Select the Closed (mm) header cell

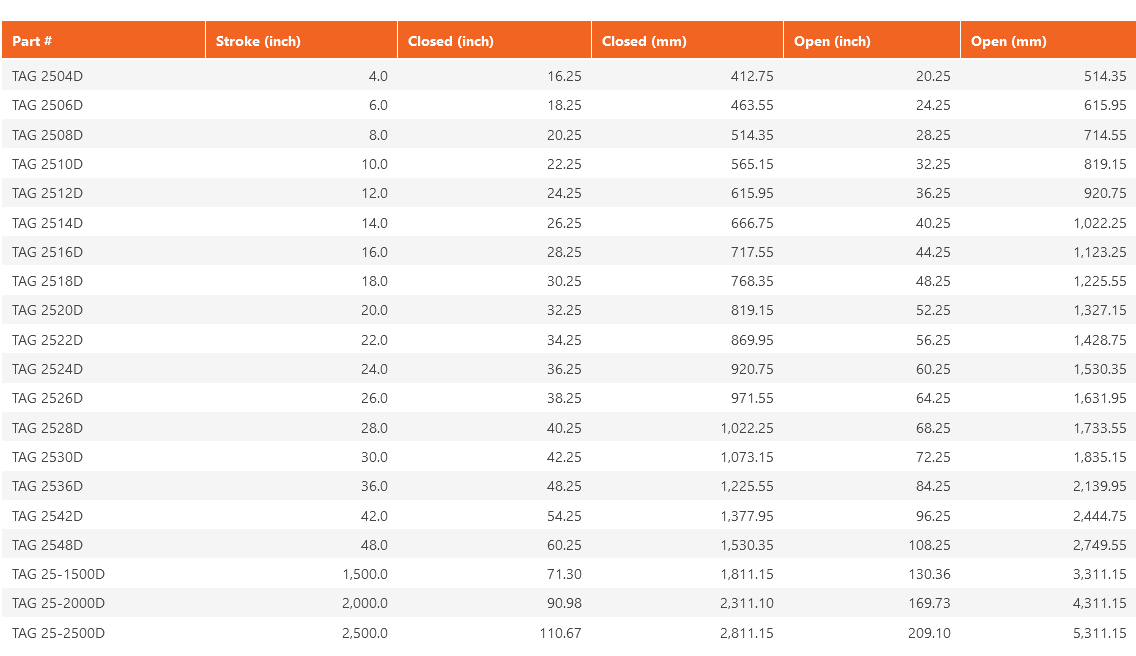(x=644, y=41)
